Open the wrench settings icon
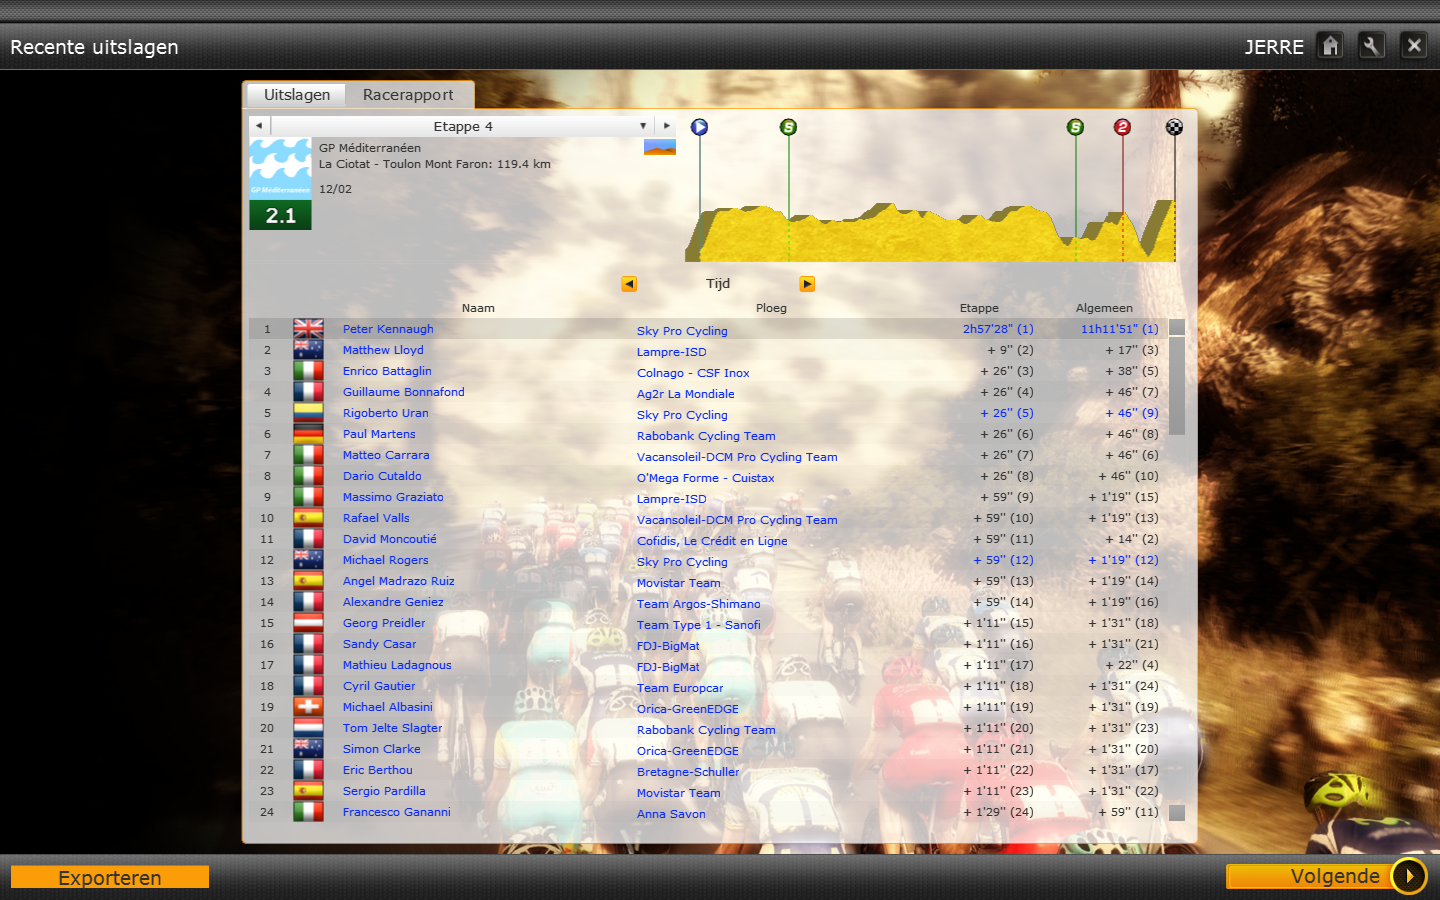The image size is (1440, 900). click(x=1372, y=46)
